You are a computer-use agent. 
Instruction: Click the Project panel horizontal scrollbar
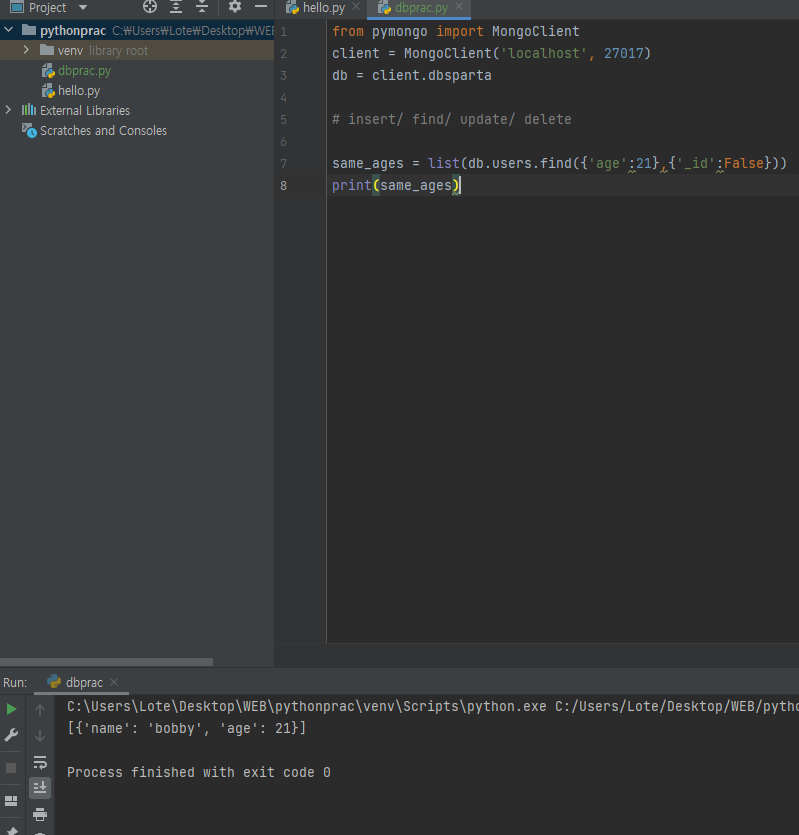click(x=107, y=662)
